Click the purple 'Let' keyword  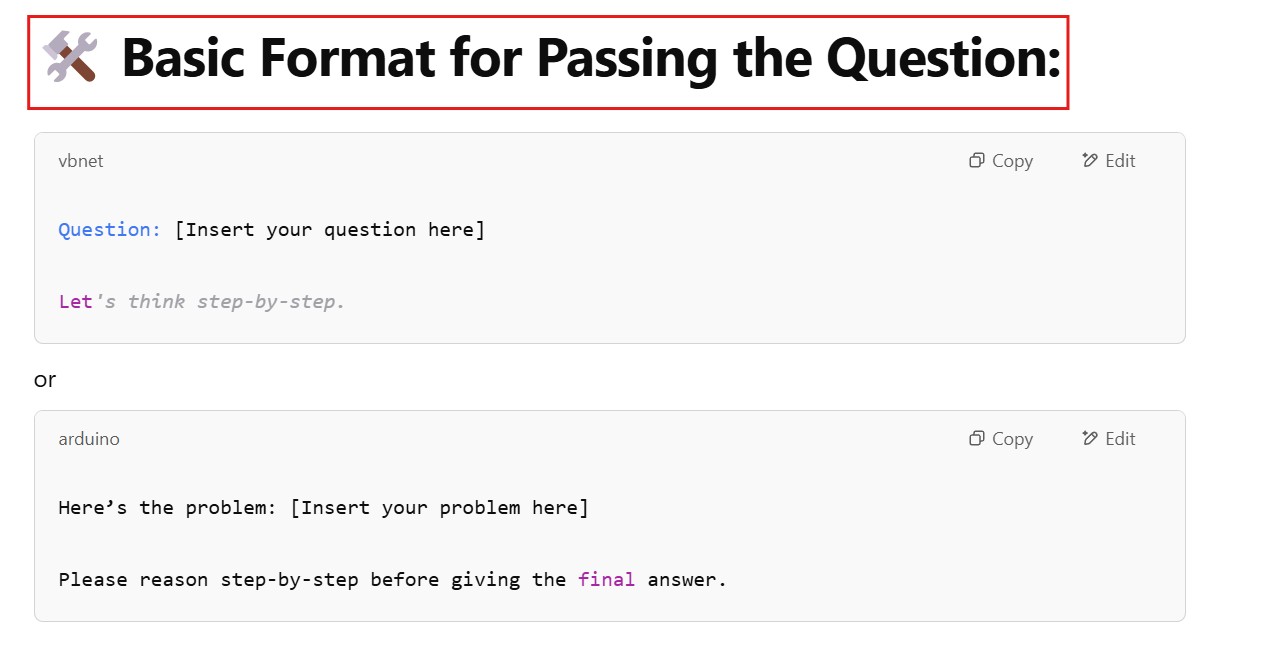[75, 301]
